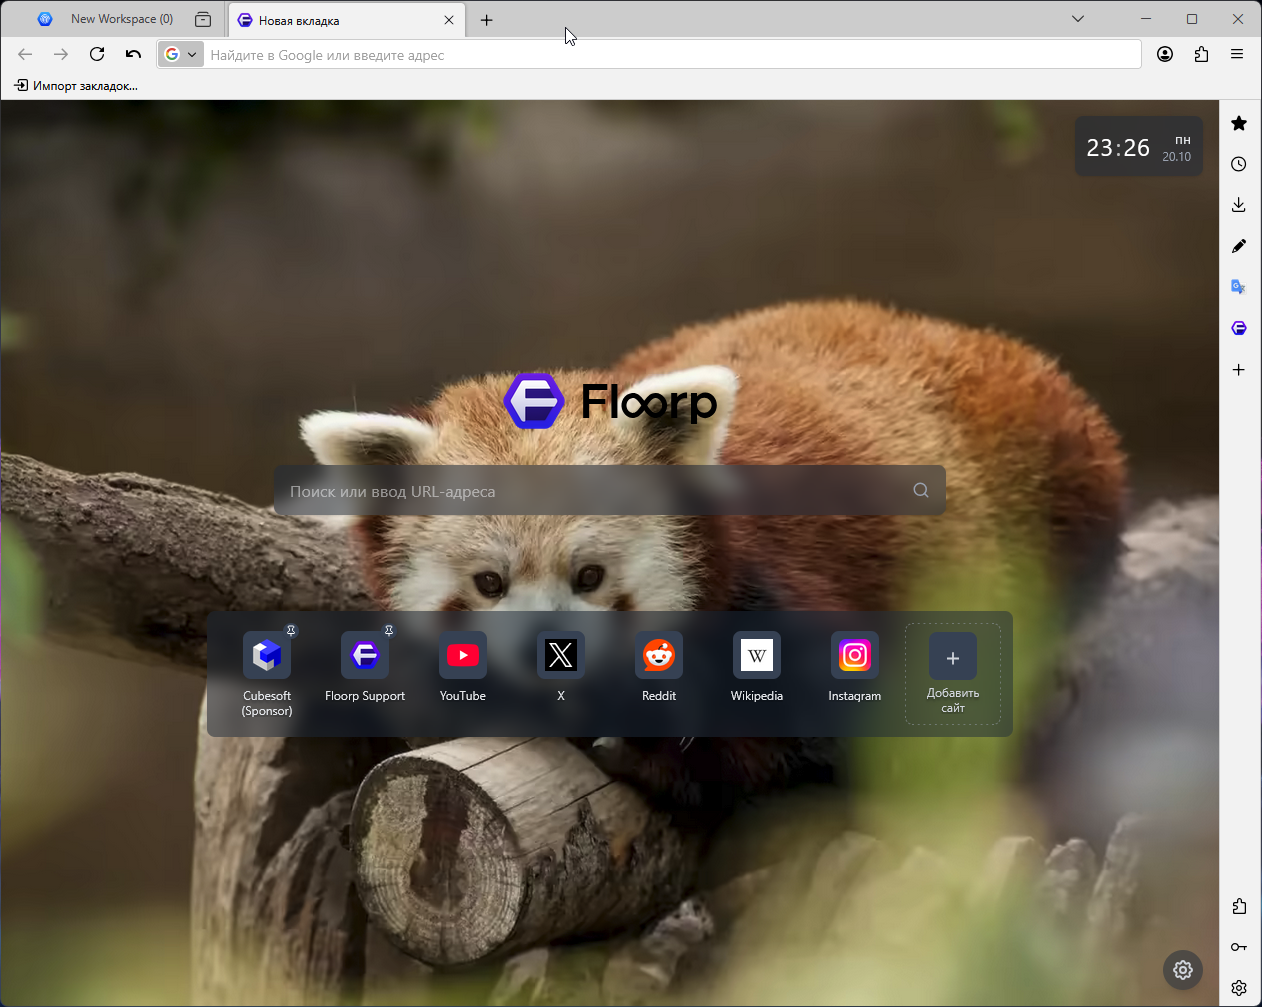1262x1007 pixels.
Task: Click Импорт закладок bookmark button
Action: click(x=76, y=86)
